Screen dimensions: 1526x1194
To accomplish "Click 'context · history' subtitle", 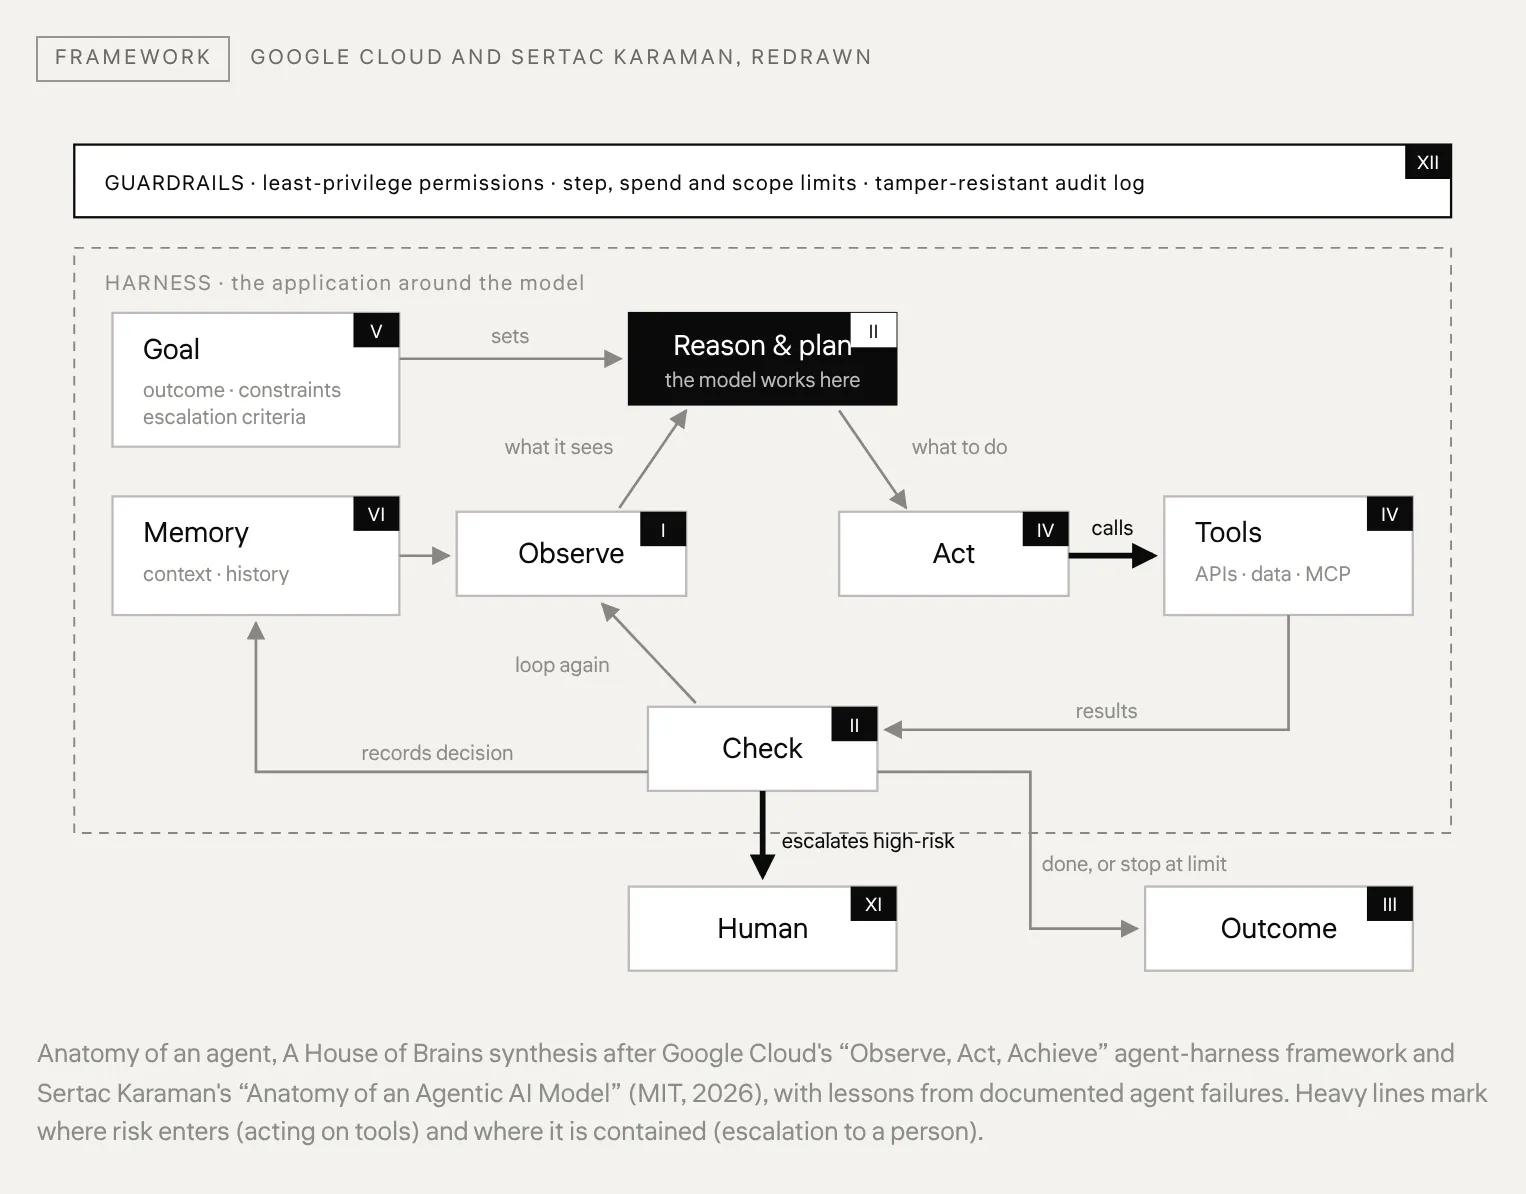I will pos(216,574).
